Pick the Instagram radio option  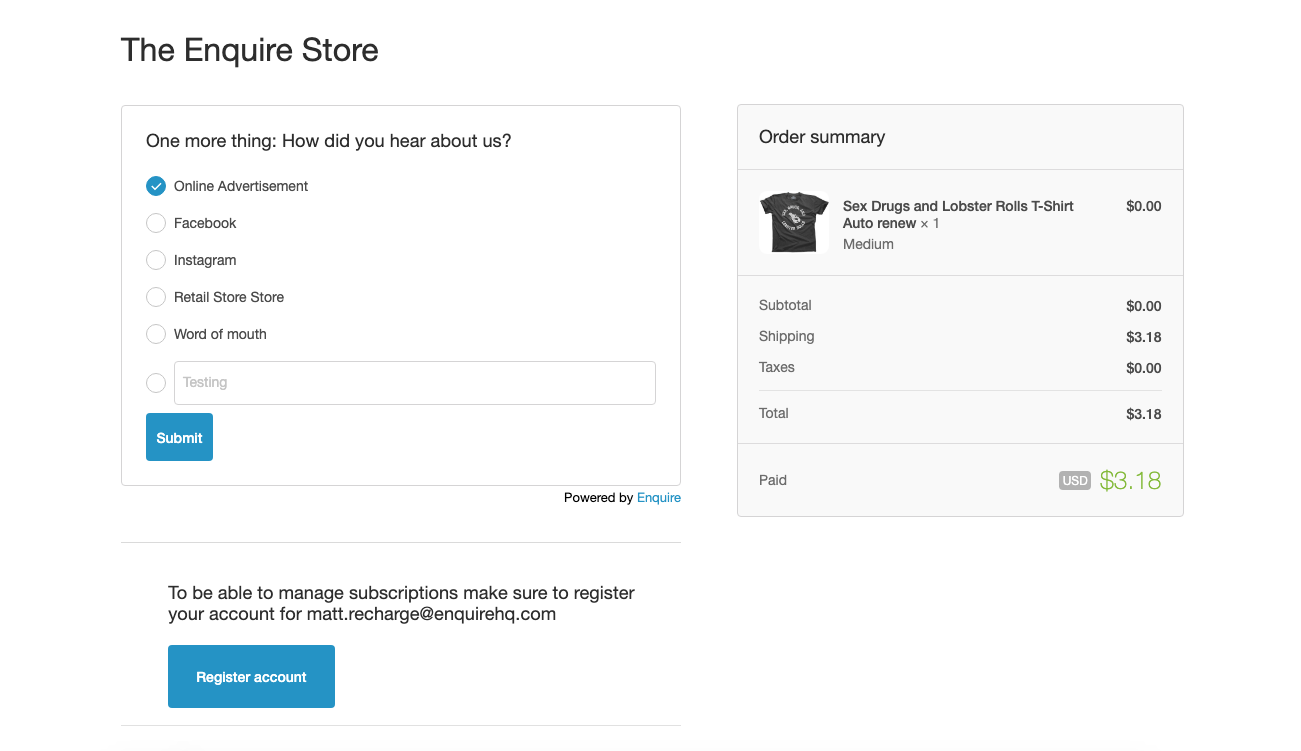pos(156,260)
